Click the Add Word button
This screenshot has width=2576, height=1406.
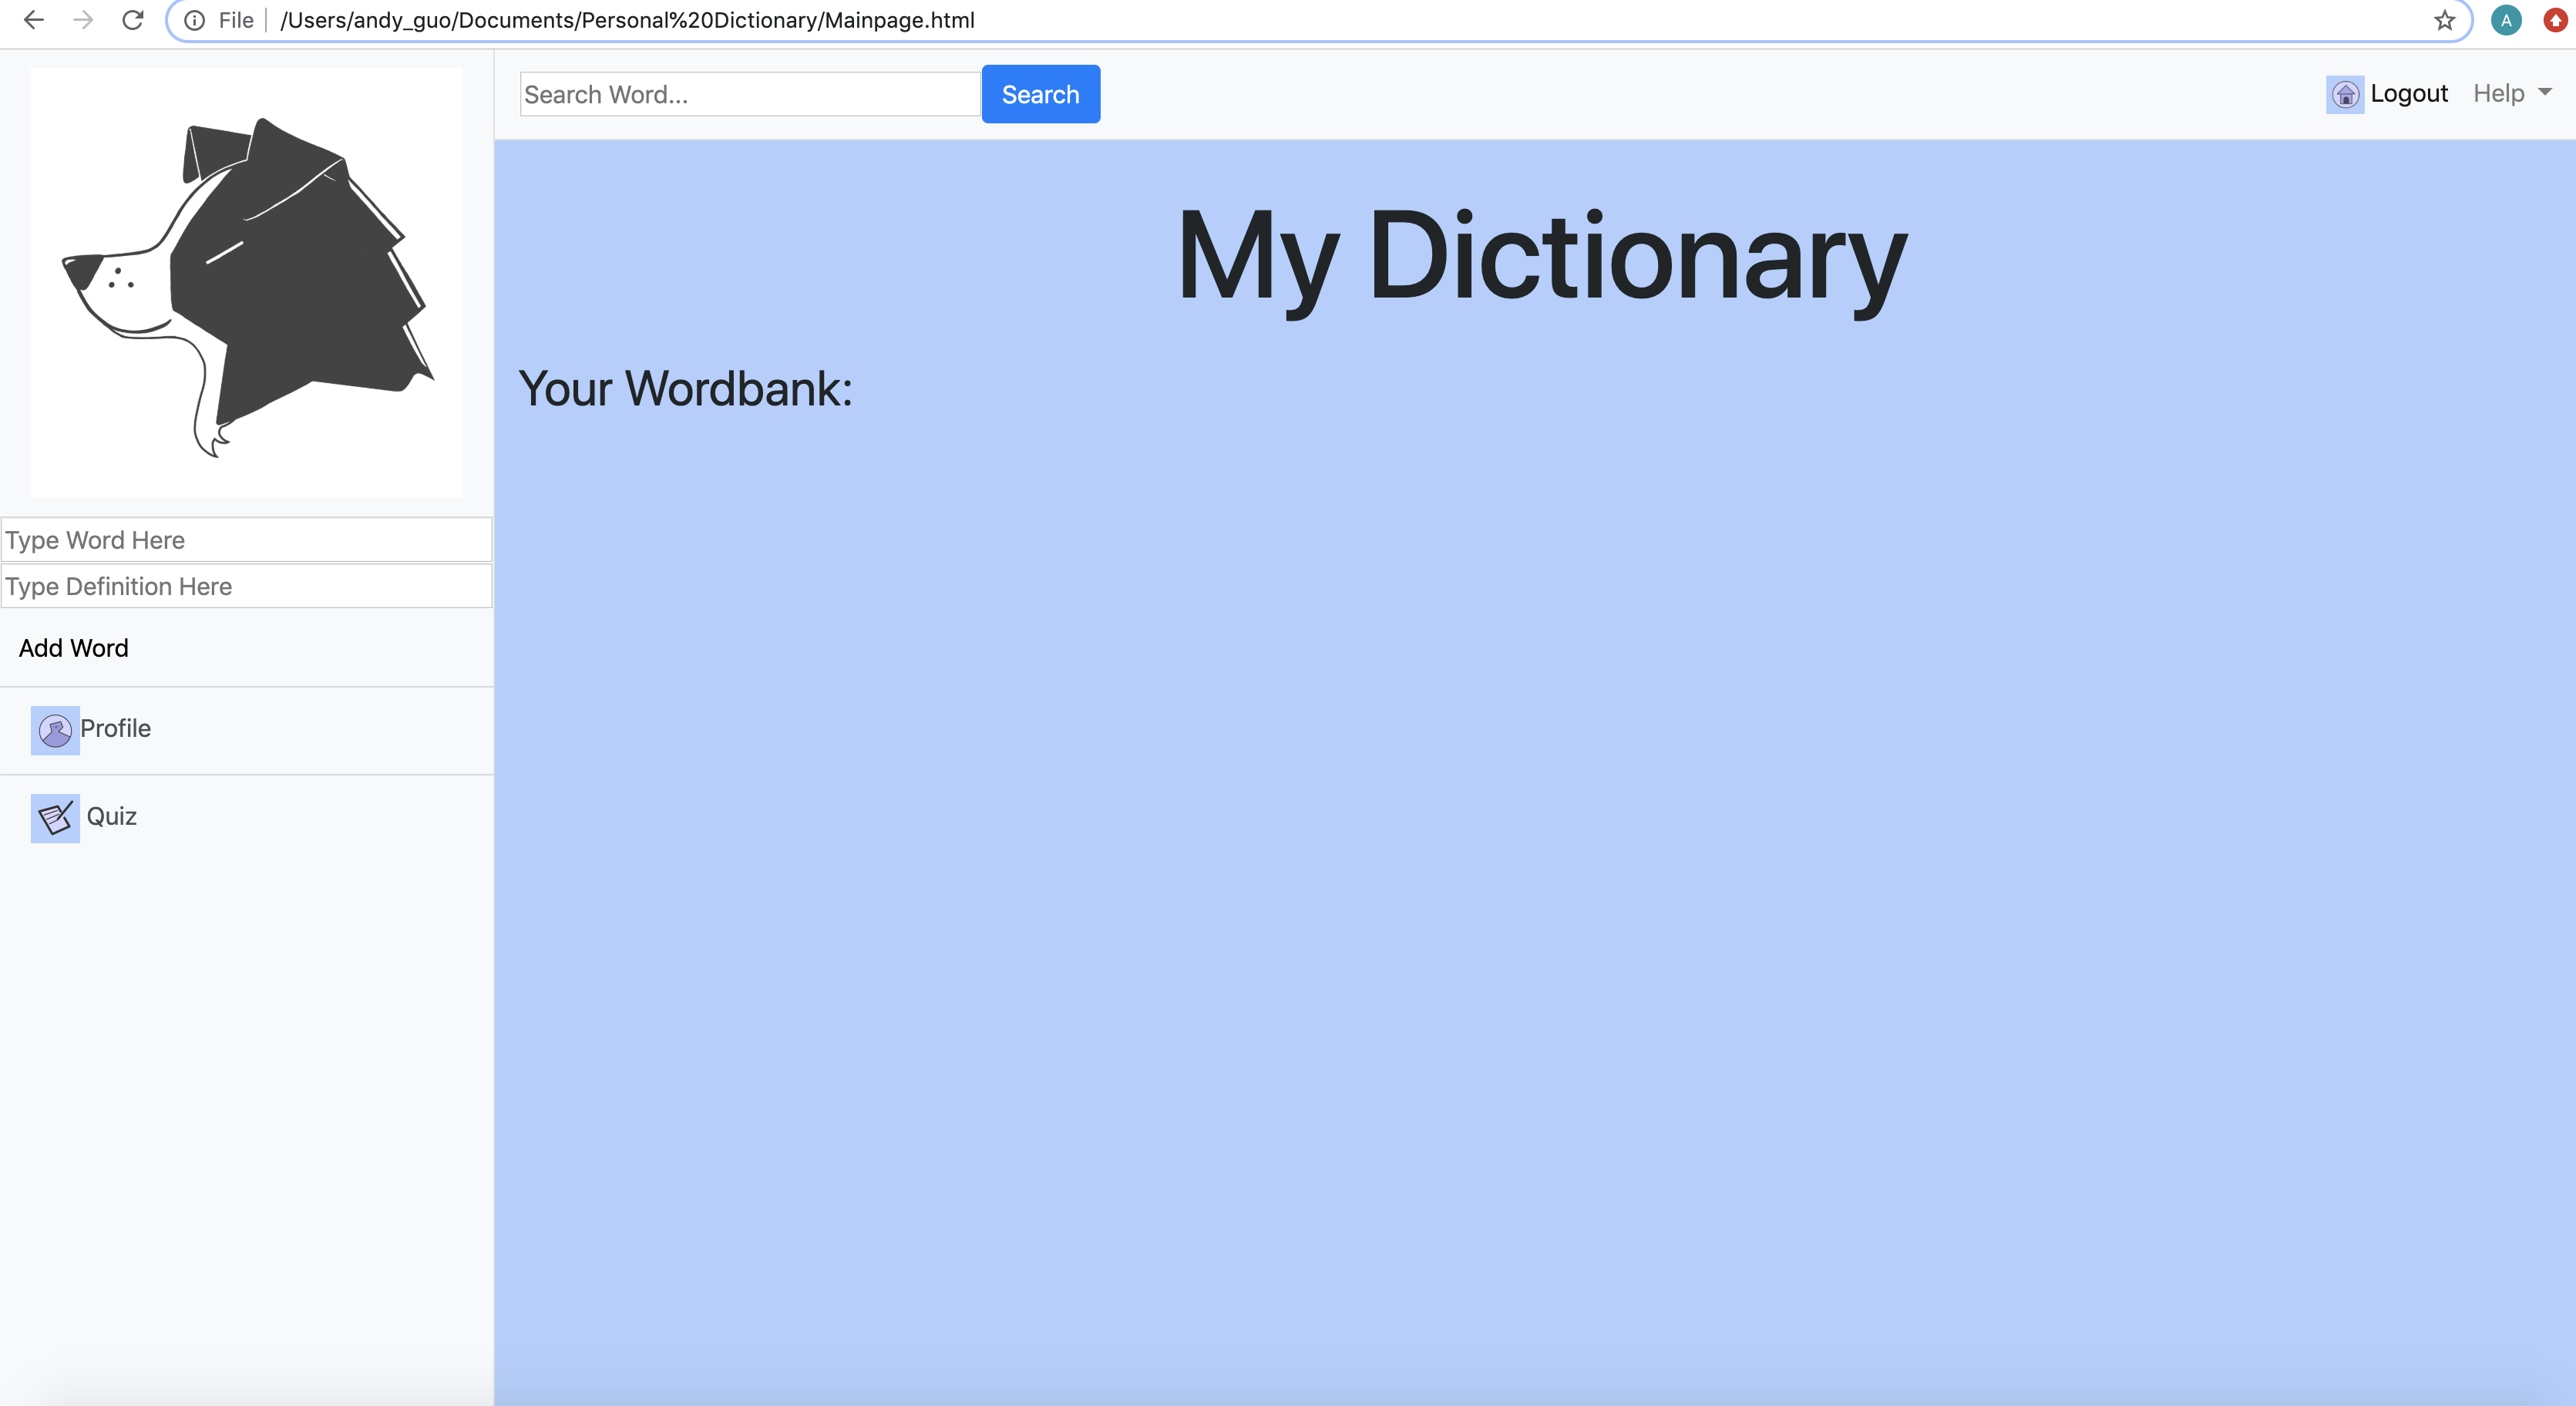(x=74, y=648)
